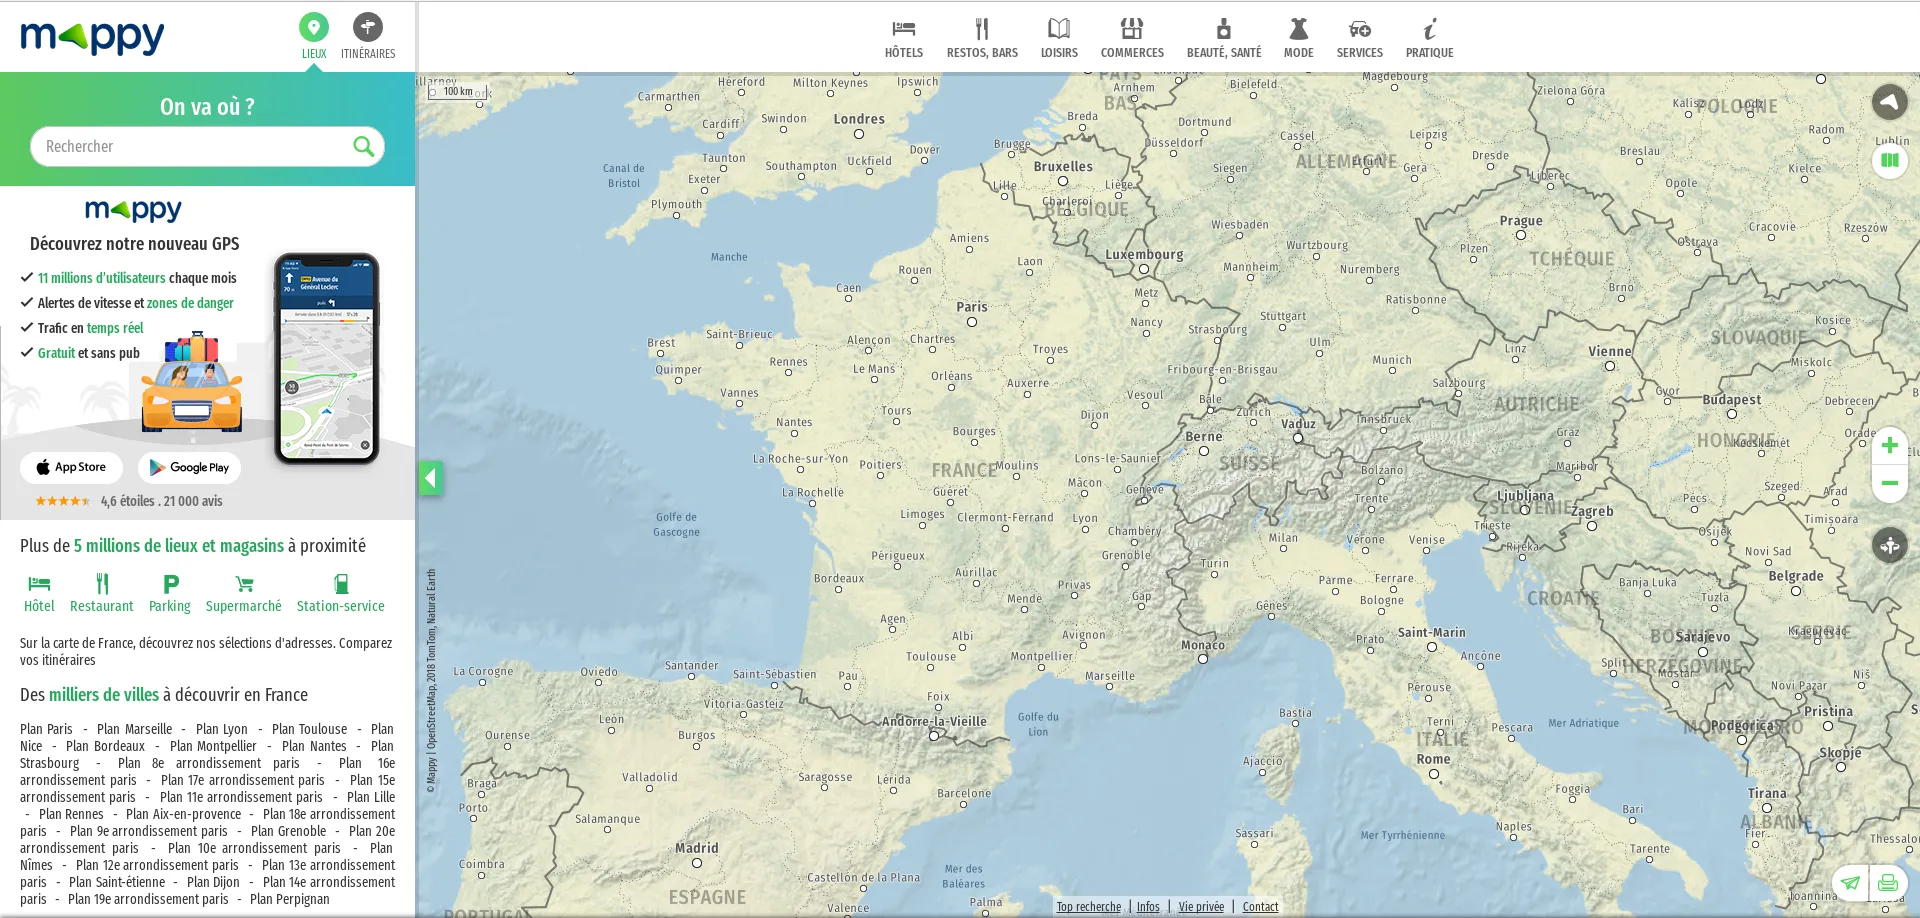The height and width of the screenshot is (918, 1920).
Task: Activate the pegman street-level control
Action: pyautogui.click(x=1890, y=546)
